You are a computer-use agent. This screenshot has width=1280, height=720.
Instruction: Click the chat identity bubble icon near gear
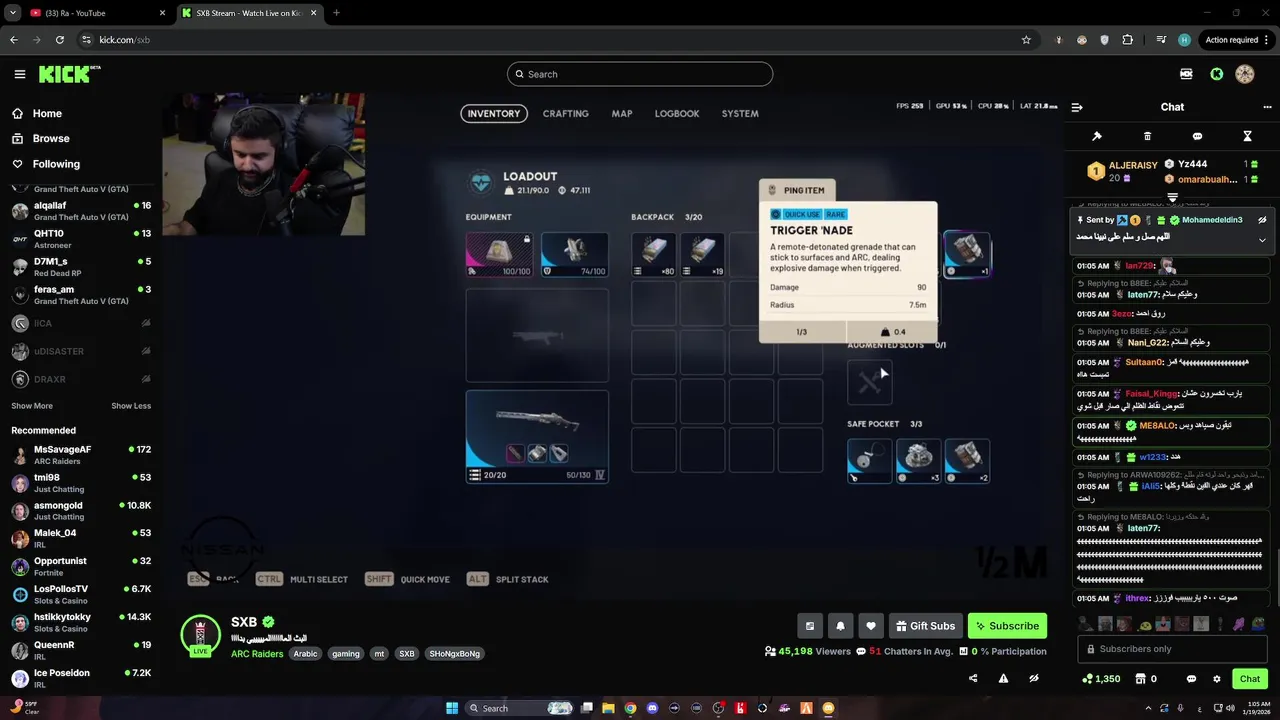click(1191, 679)
